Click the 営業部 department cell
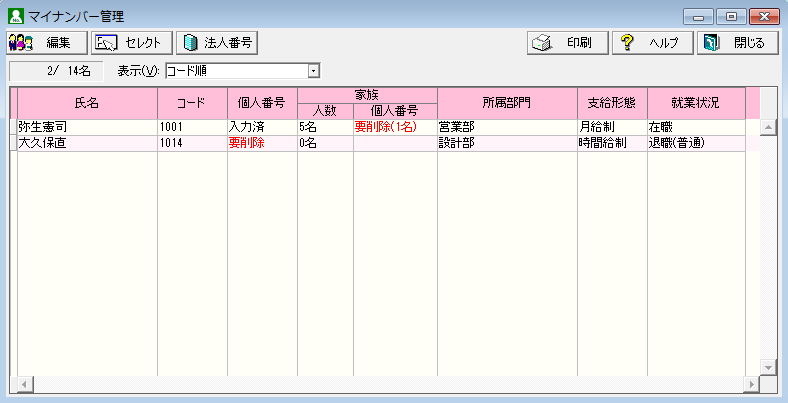Viewport: 788px width, 403px height. tap(507, 127)
